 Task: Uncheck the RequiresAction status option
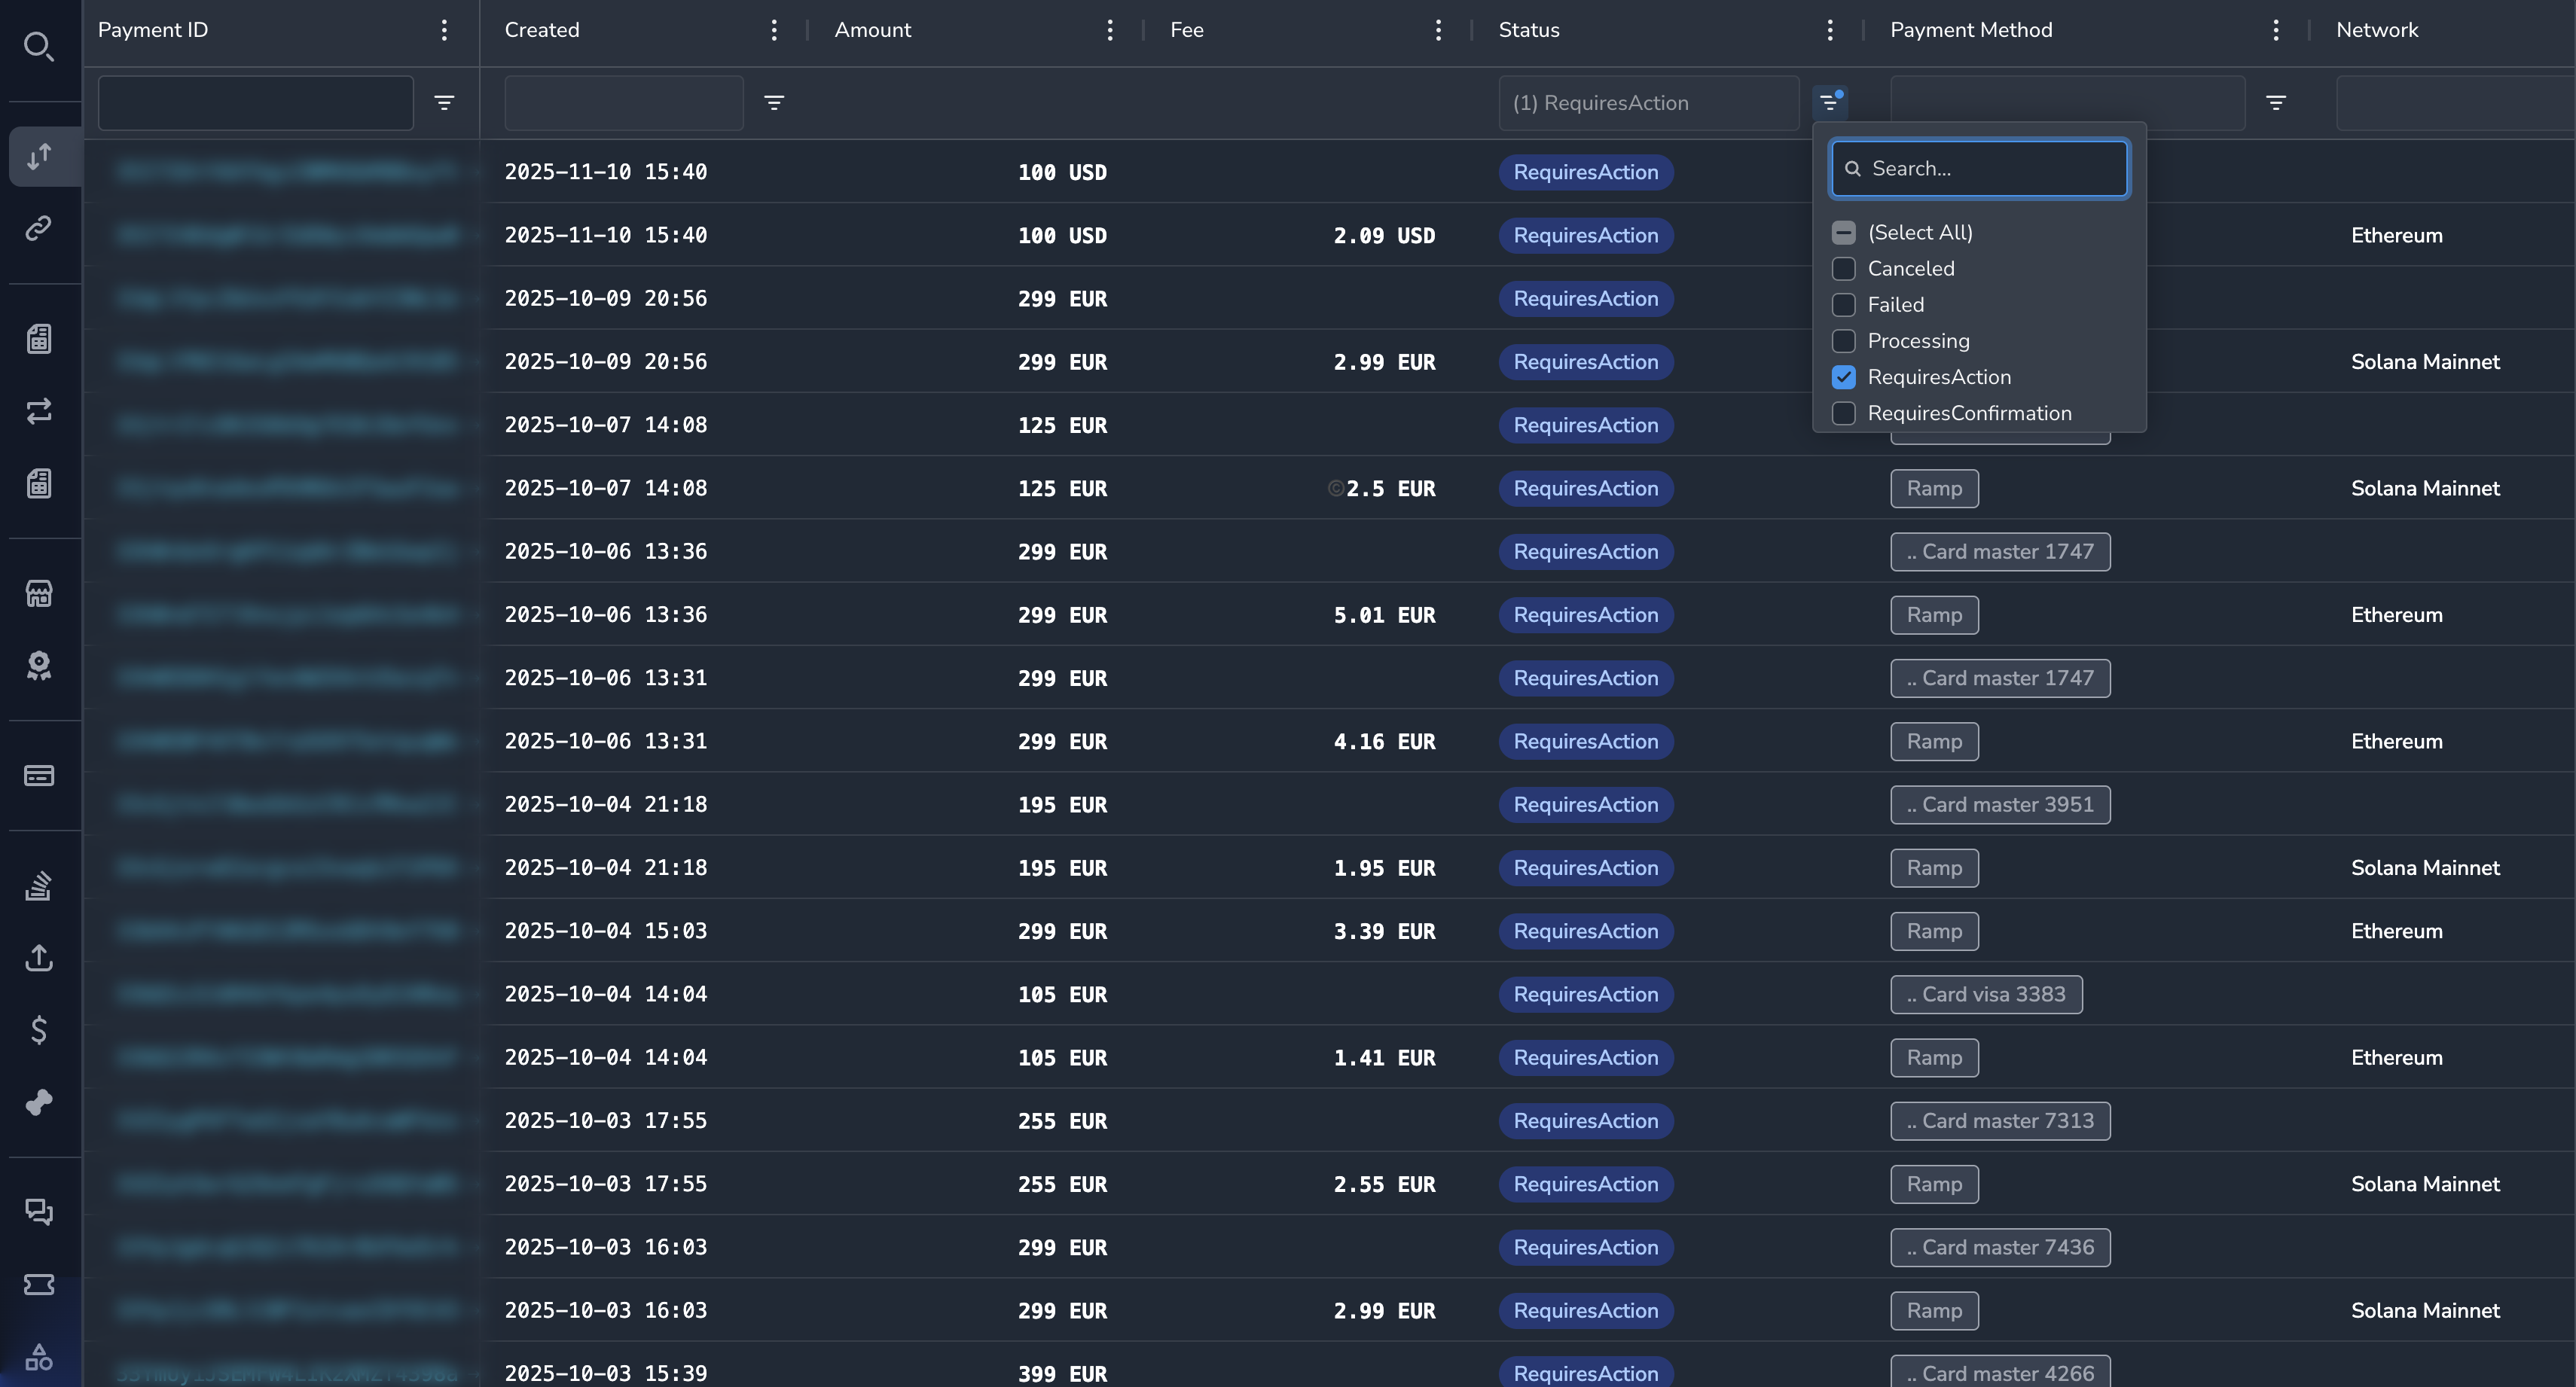(1844, 377)
